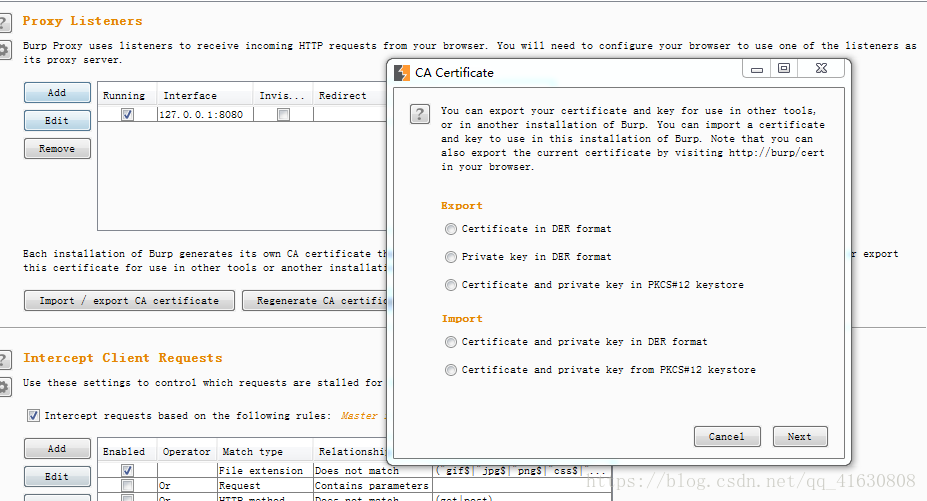This screenshot has height=501, width=927.
Task: Click Burp logo icon in dialog title
Action: (x=402, y=73)
